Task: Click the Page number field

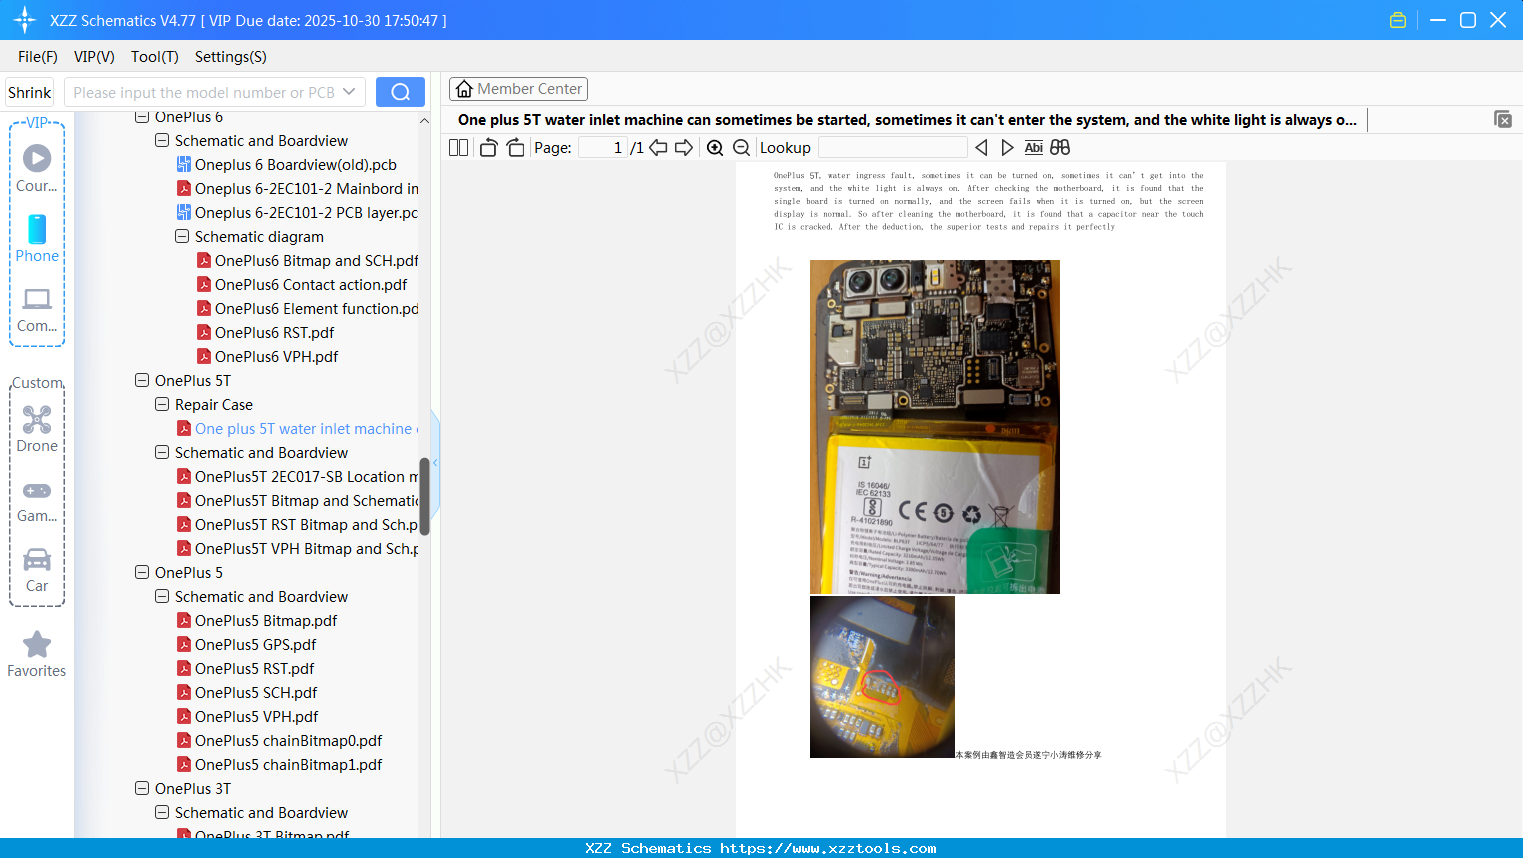Action: pos(603,147)
